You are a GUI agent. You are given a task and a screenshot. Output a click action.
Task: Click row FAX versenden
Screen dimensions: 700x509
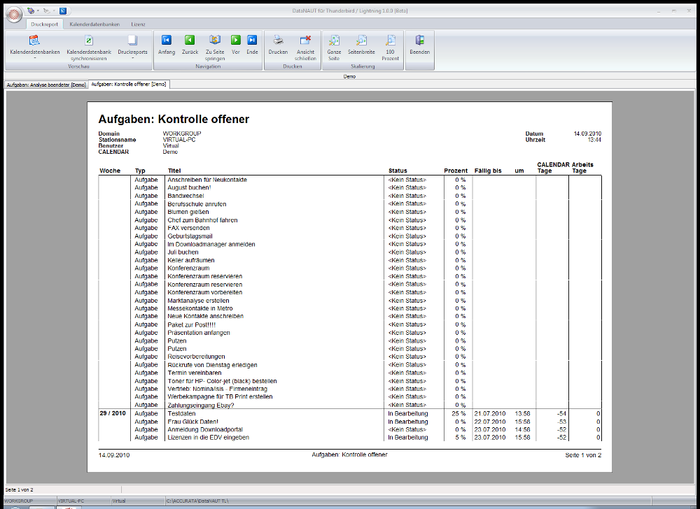(x=350, y=228)
